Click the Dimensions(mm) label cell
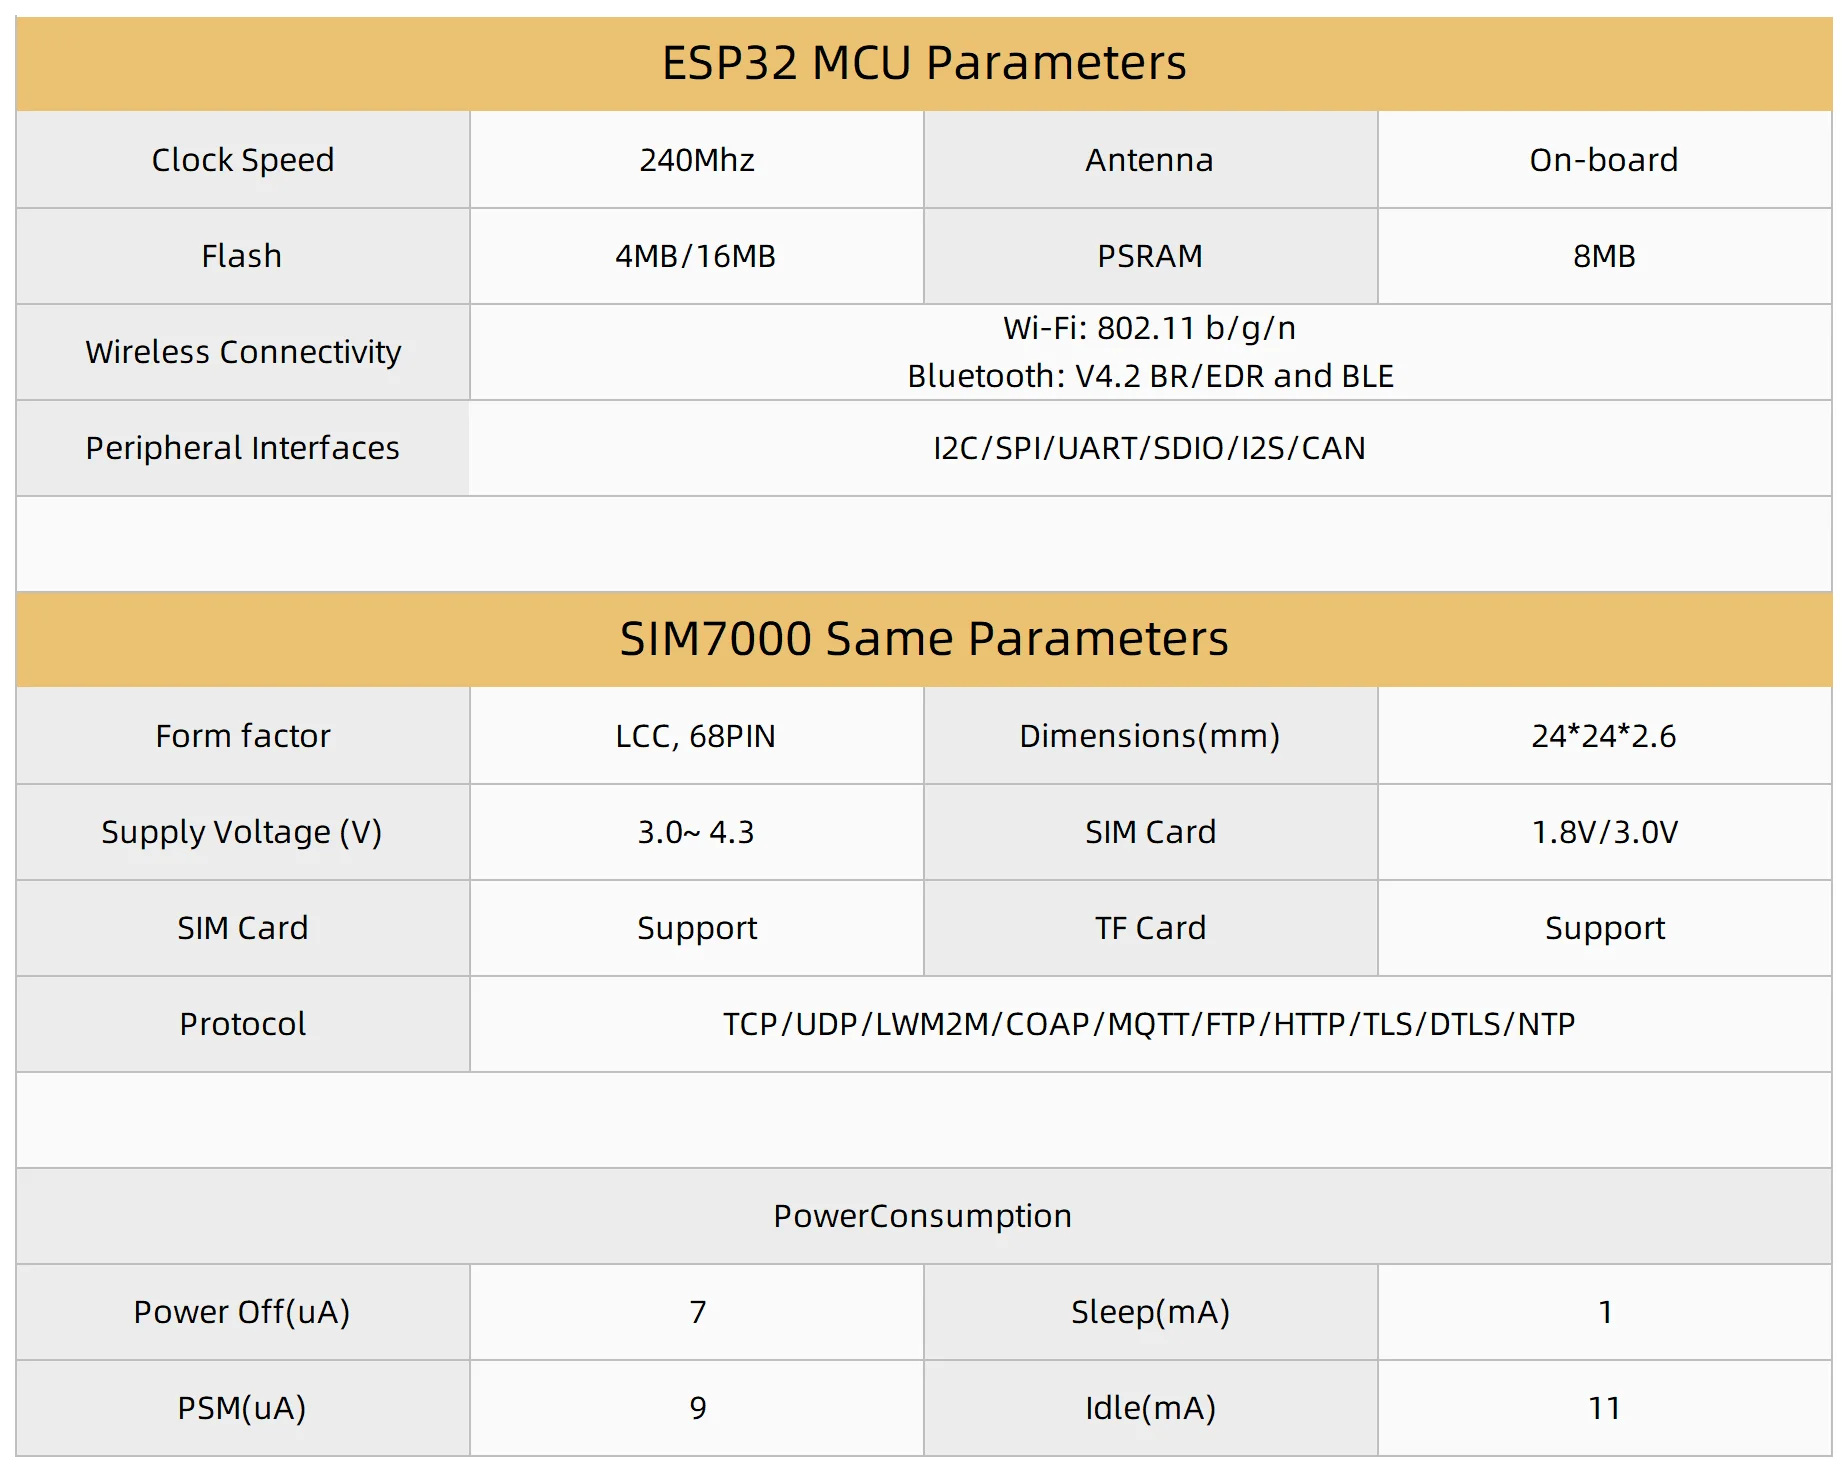This screenshot has height=1472, width=1848. click(1150, 736)
